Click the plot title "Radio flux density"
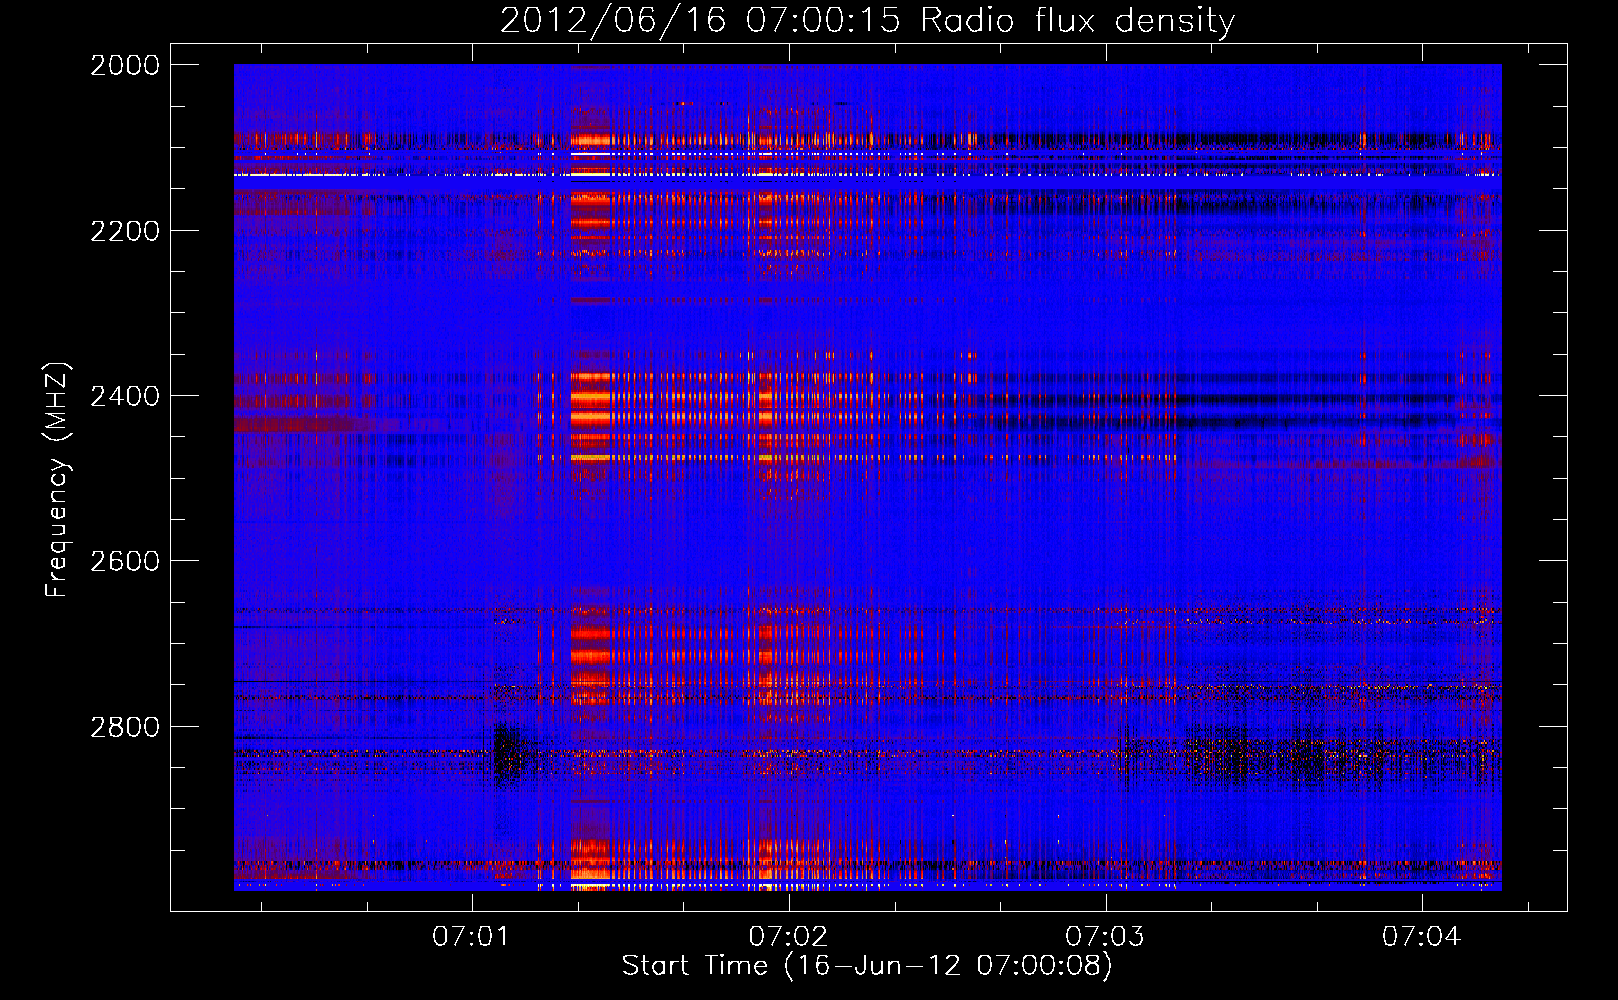Screen dimensions: 1618x1000 pyautogui.click(x=1078, y=21)
